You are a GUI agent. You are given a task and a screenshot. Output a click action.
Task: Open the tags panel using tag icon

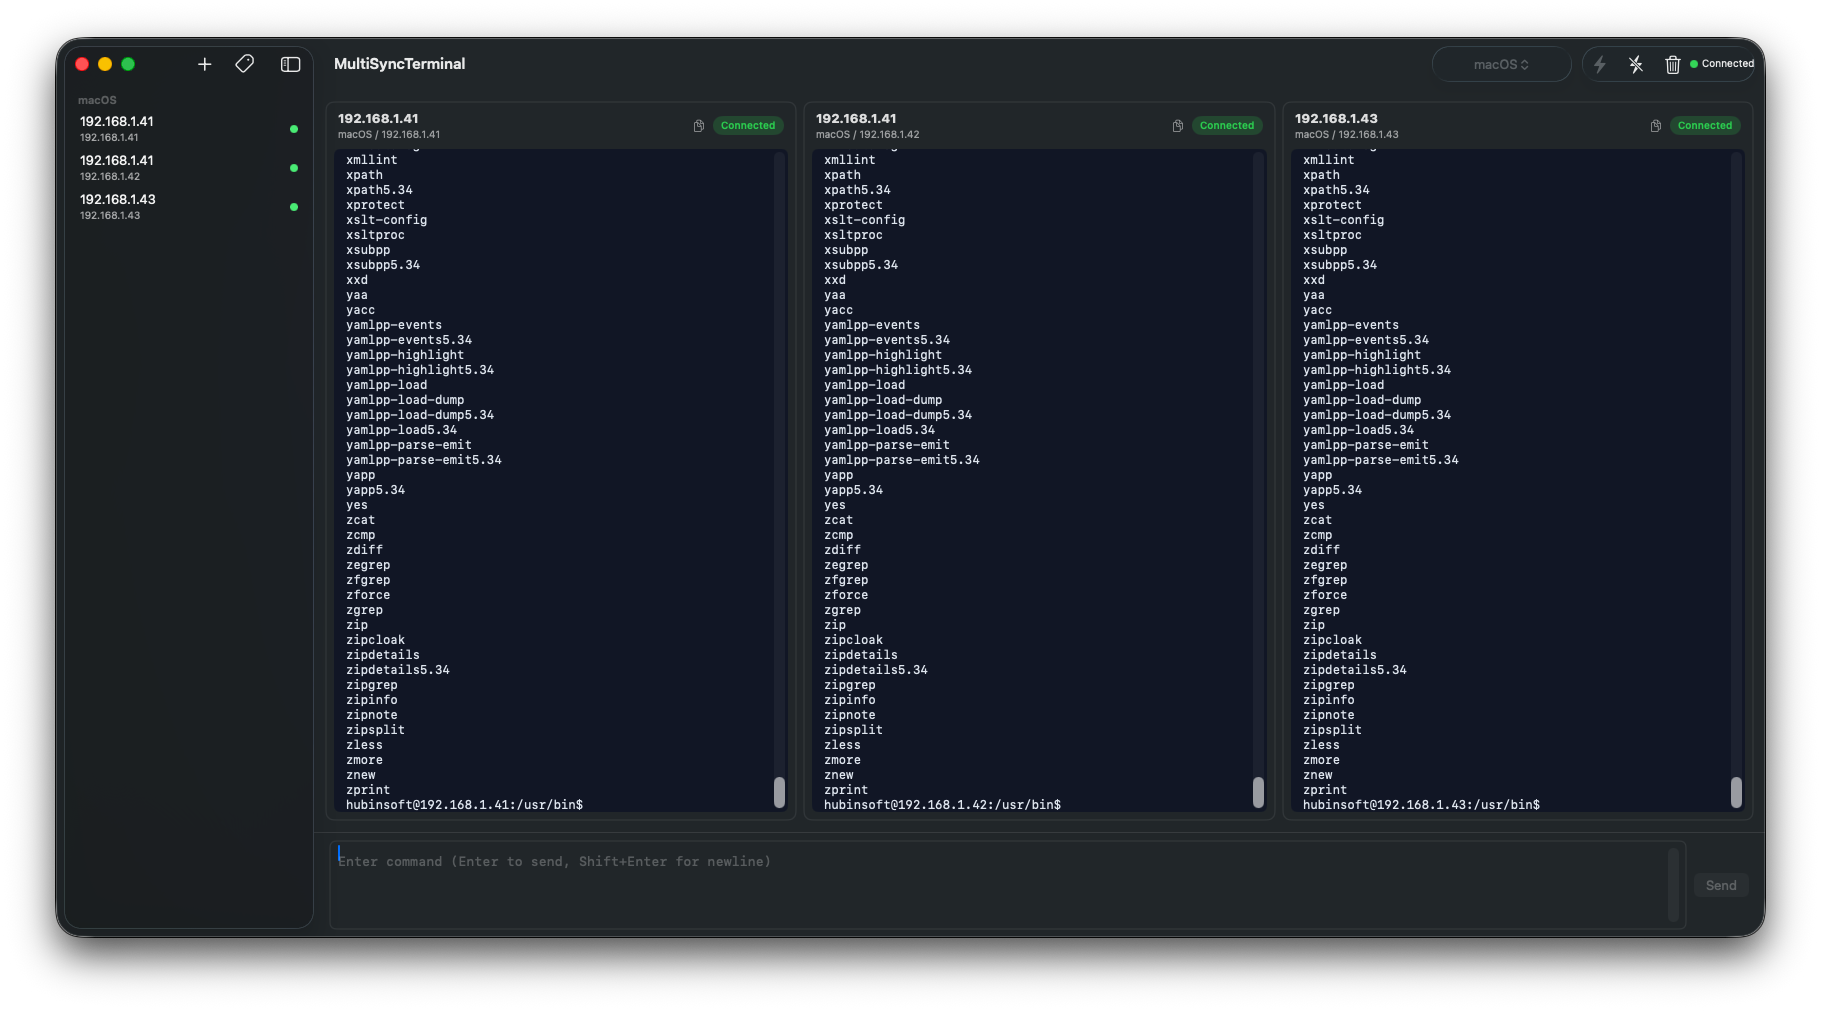245,64
